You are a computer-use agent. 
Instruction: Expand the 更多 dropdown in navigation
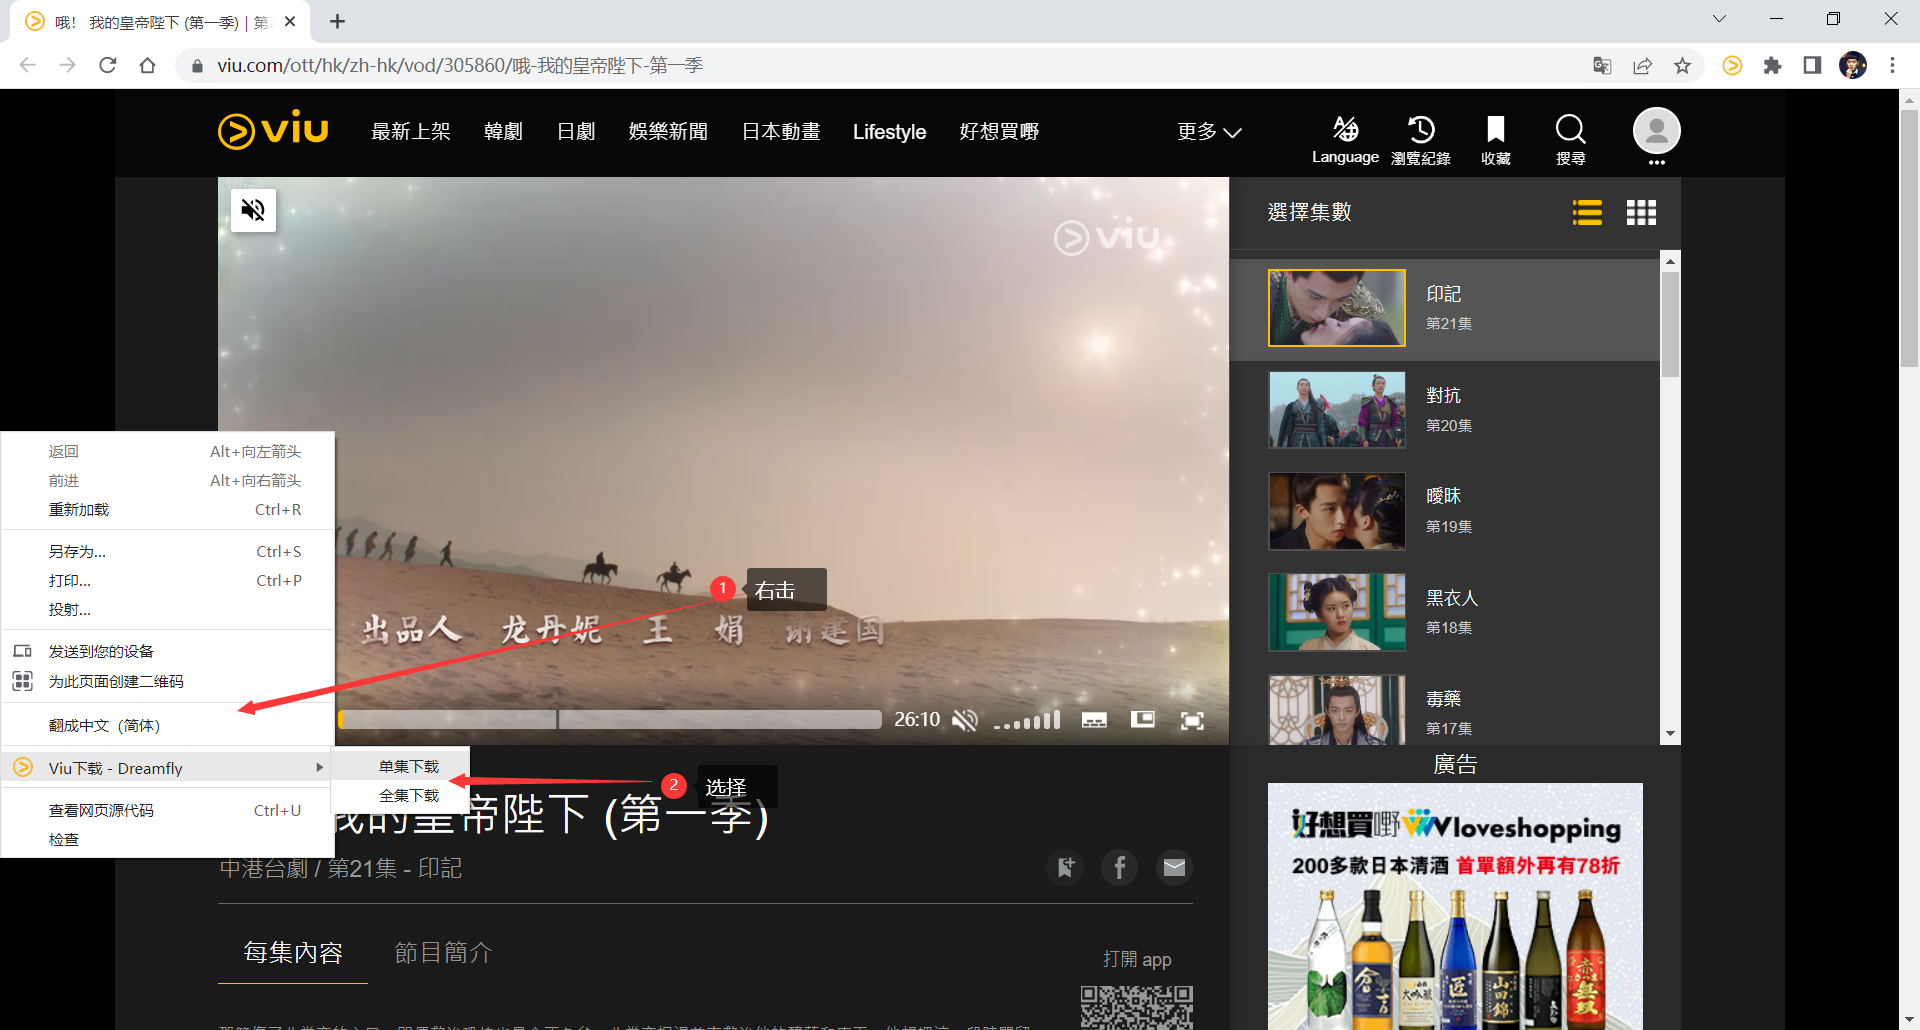point(1209,132)
